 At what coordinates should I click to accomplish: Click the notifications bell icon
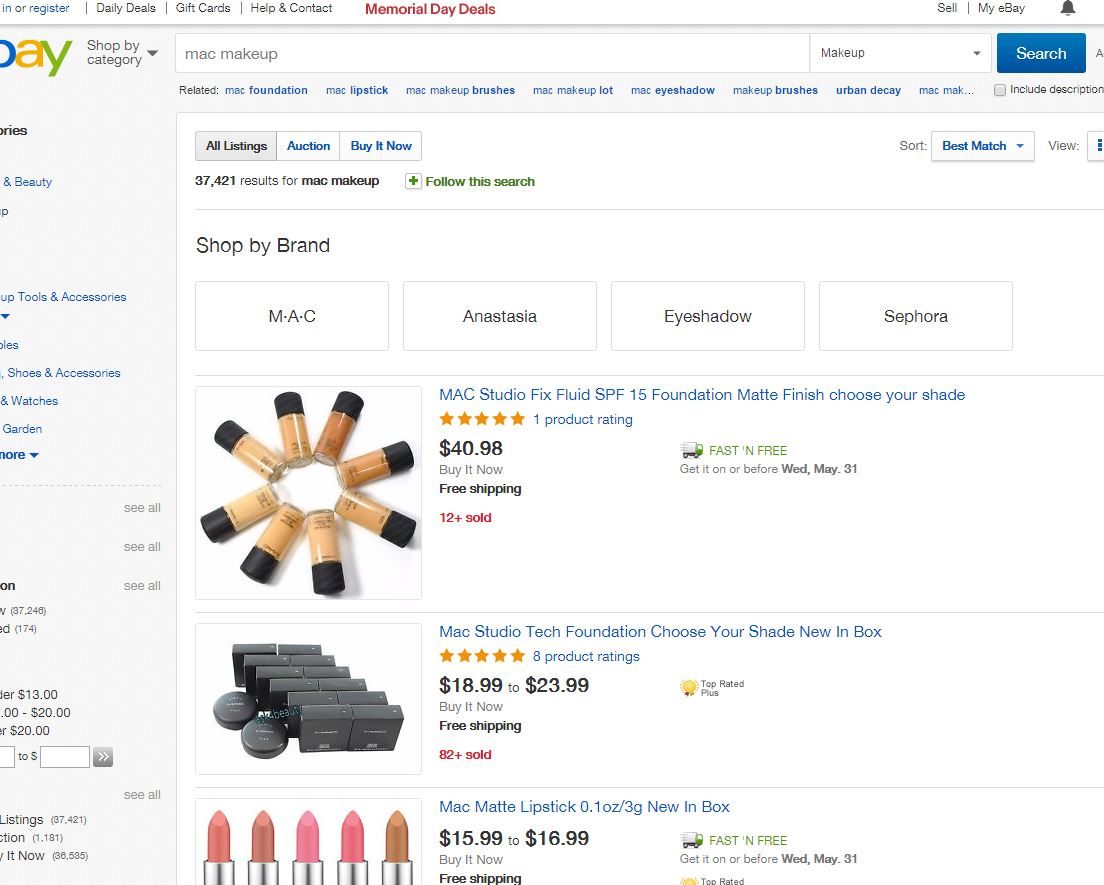point(1068,8)
